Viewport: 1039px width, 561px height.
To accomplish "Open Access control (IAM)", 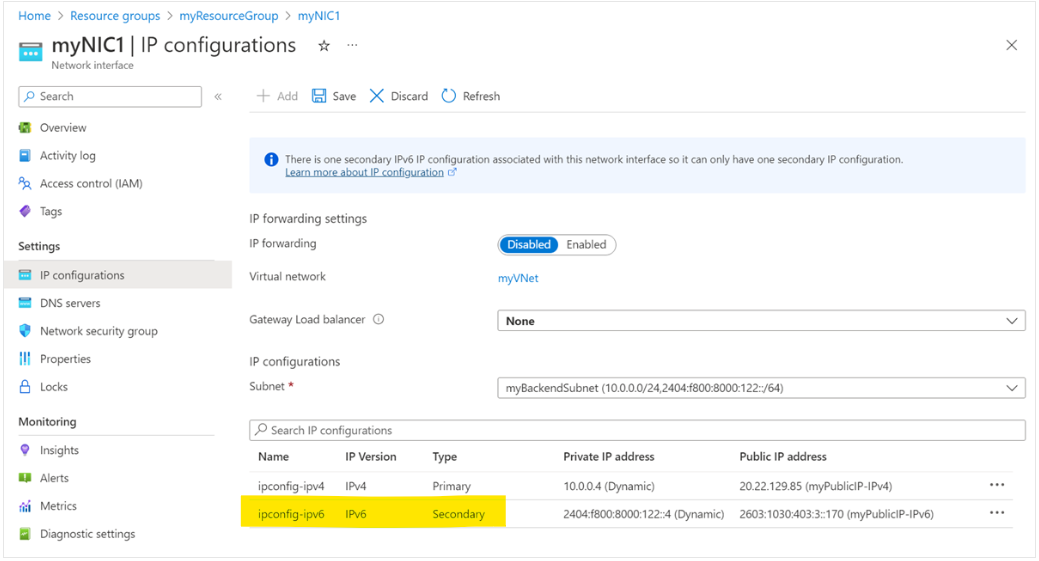I will coord(91,183).
